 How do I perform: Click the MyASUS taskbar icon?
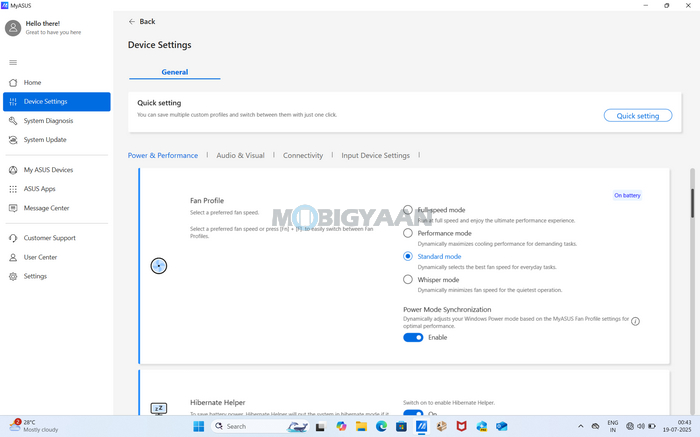tap(421, 426)
